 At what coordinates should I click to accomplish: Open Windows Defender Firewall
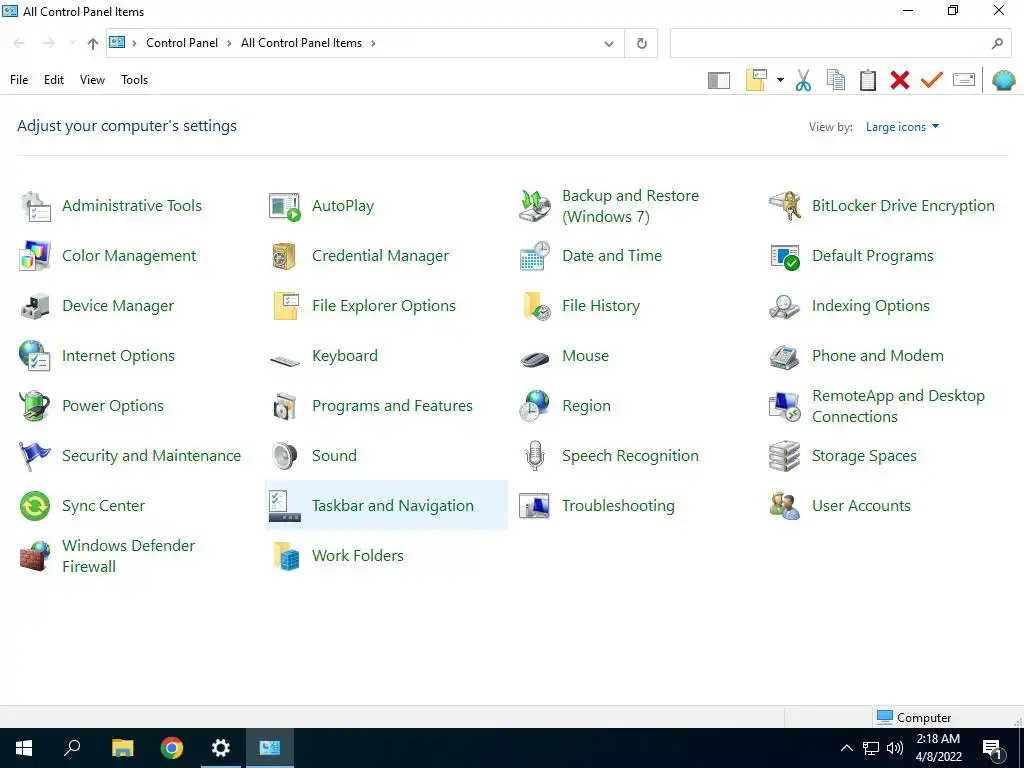point(108,556)
